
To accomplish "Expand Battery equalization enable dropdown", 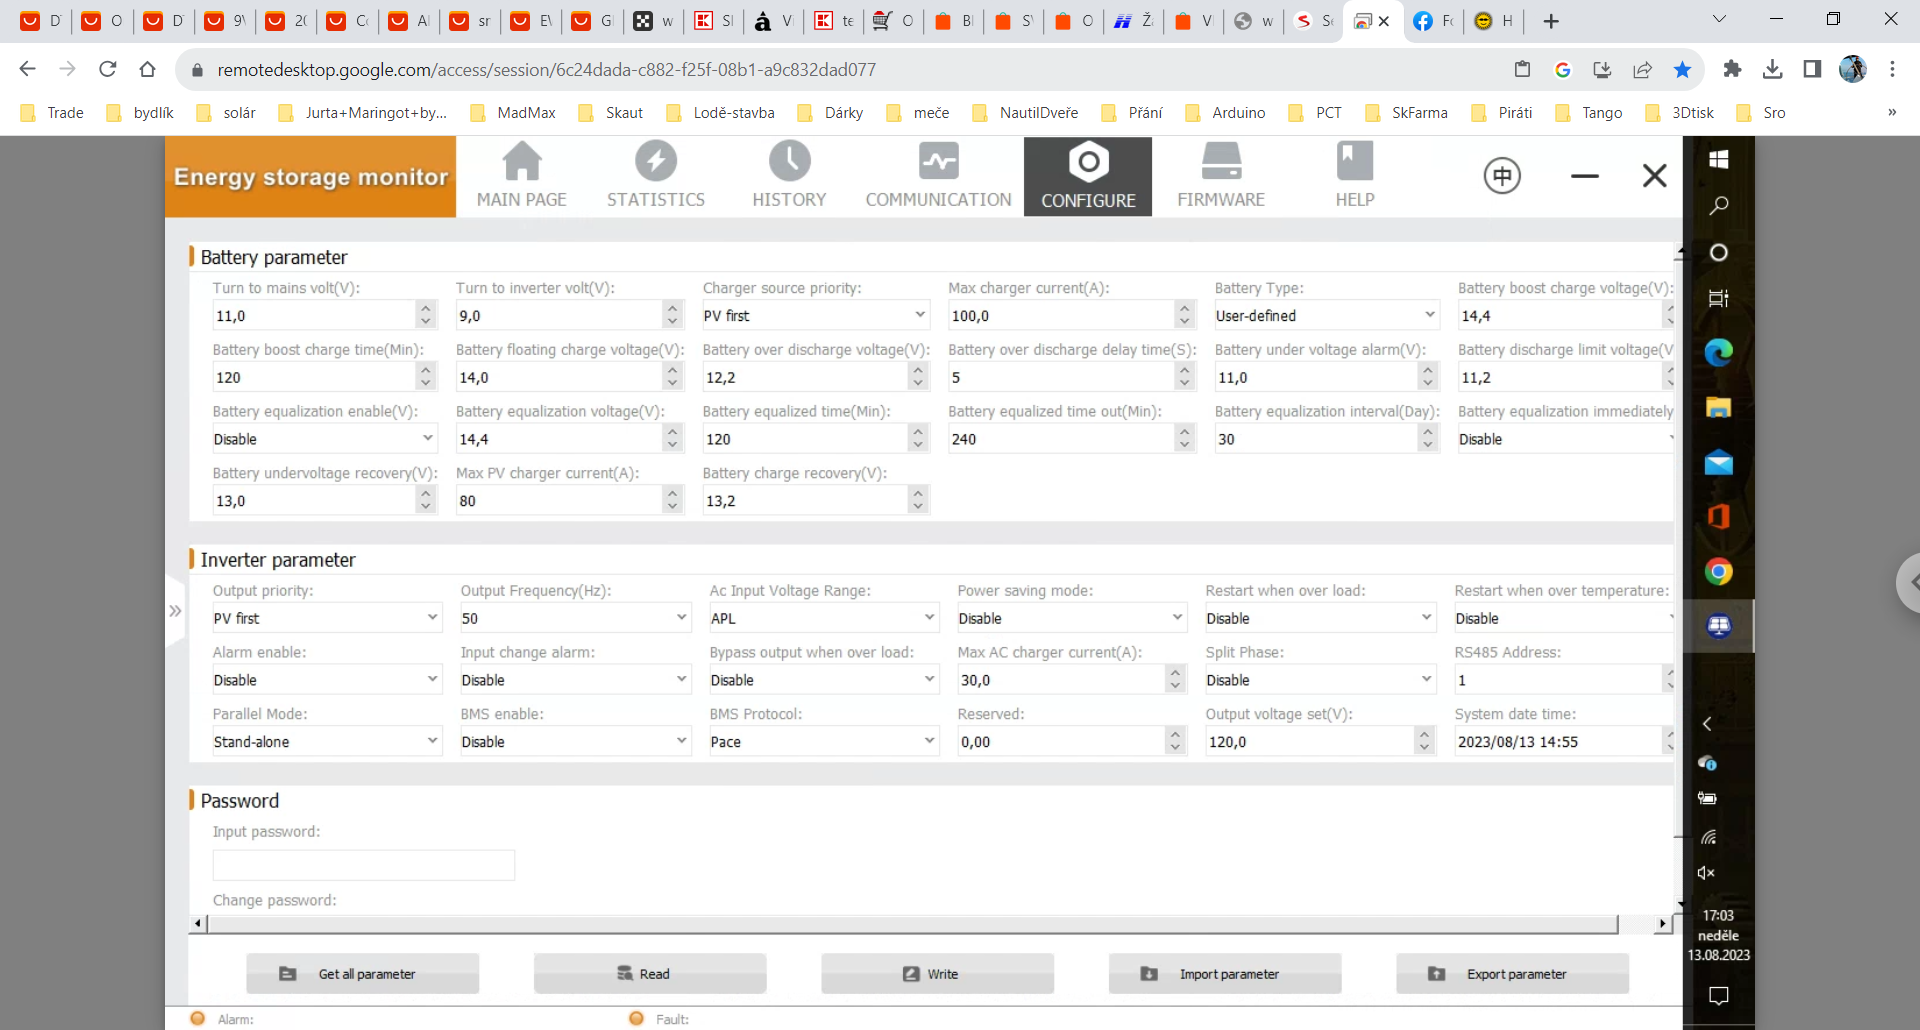I will pos(324,439).
